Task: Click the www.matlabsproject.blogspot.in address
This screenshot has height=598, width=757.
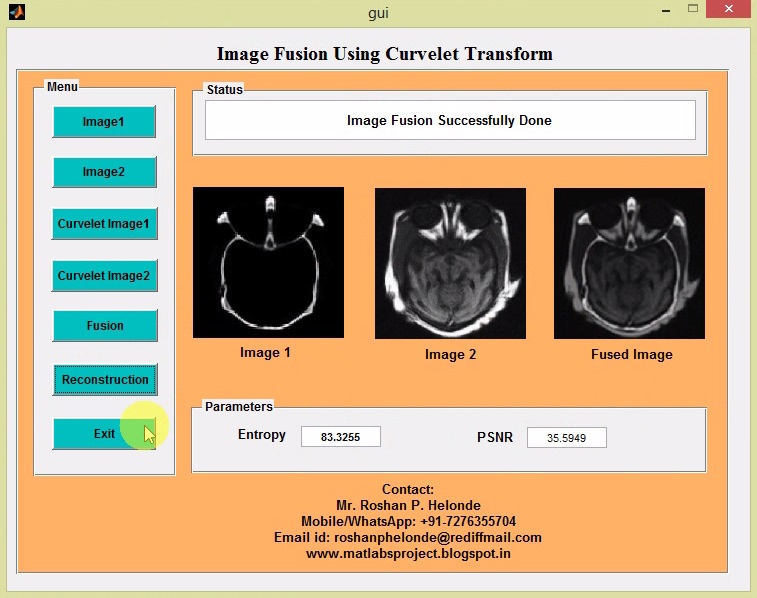Action: coord(408,554)
